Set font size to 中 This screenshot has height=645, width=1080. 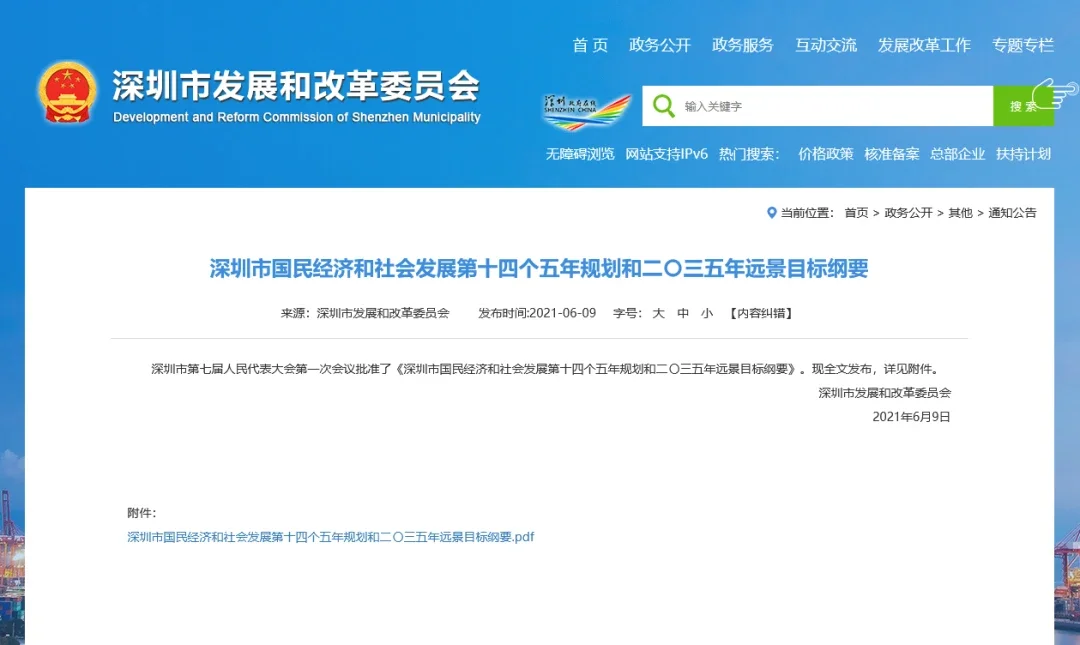pos(683,314)
